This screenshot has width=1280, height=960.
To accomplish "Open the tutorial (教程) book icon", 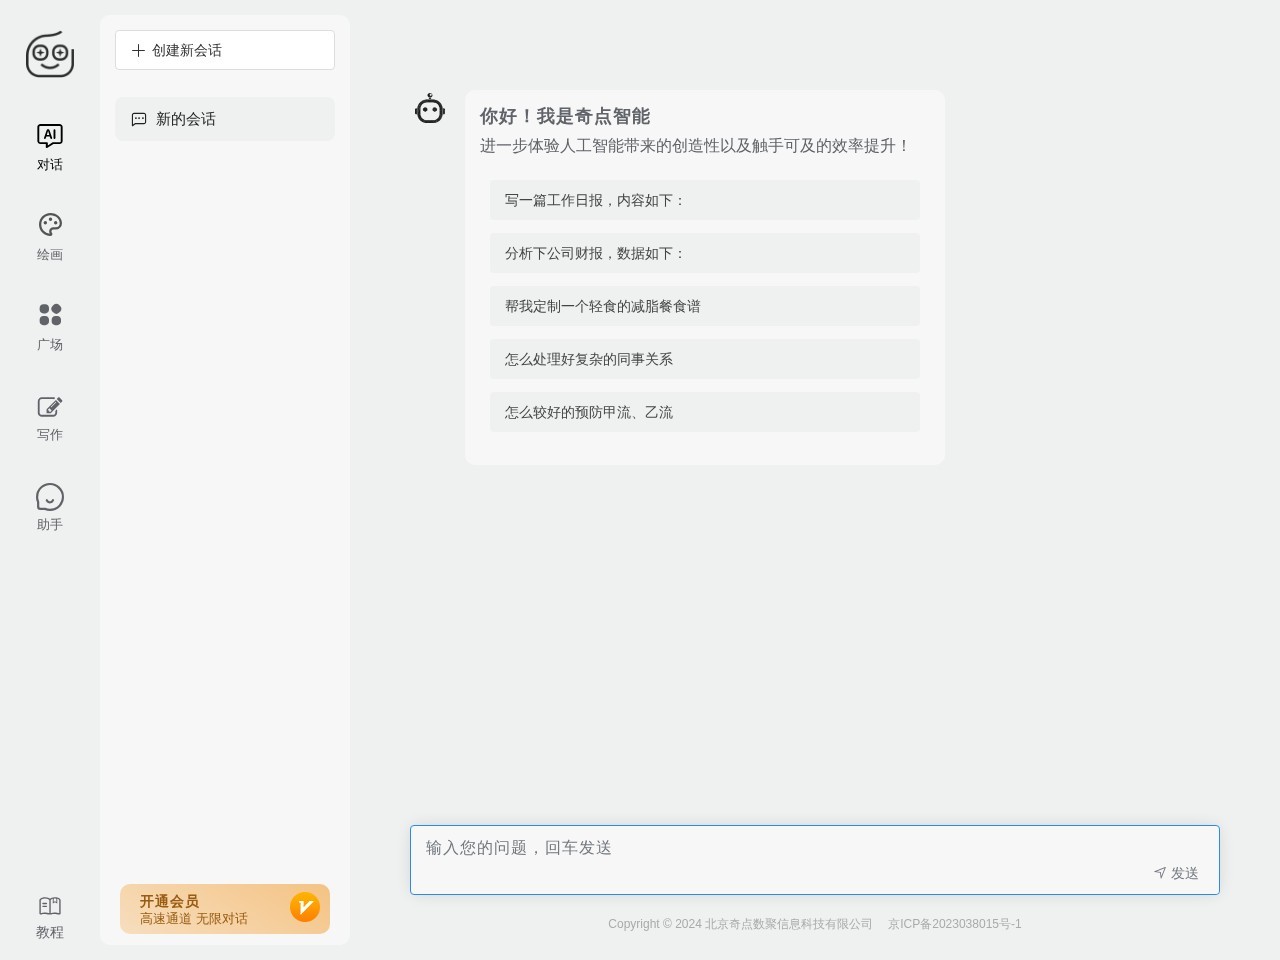I will click(x=50, y=906).
